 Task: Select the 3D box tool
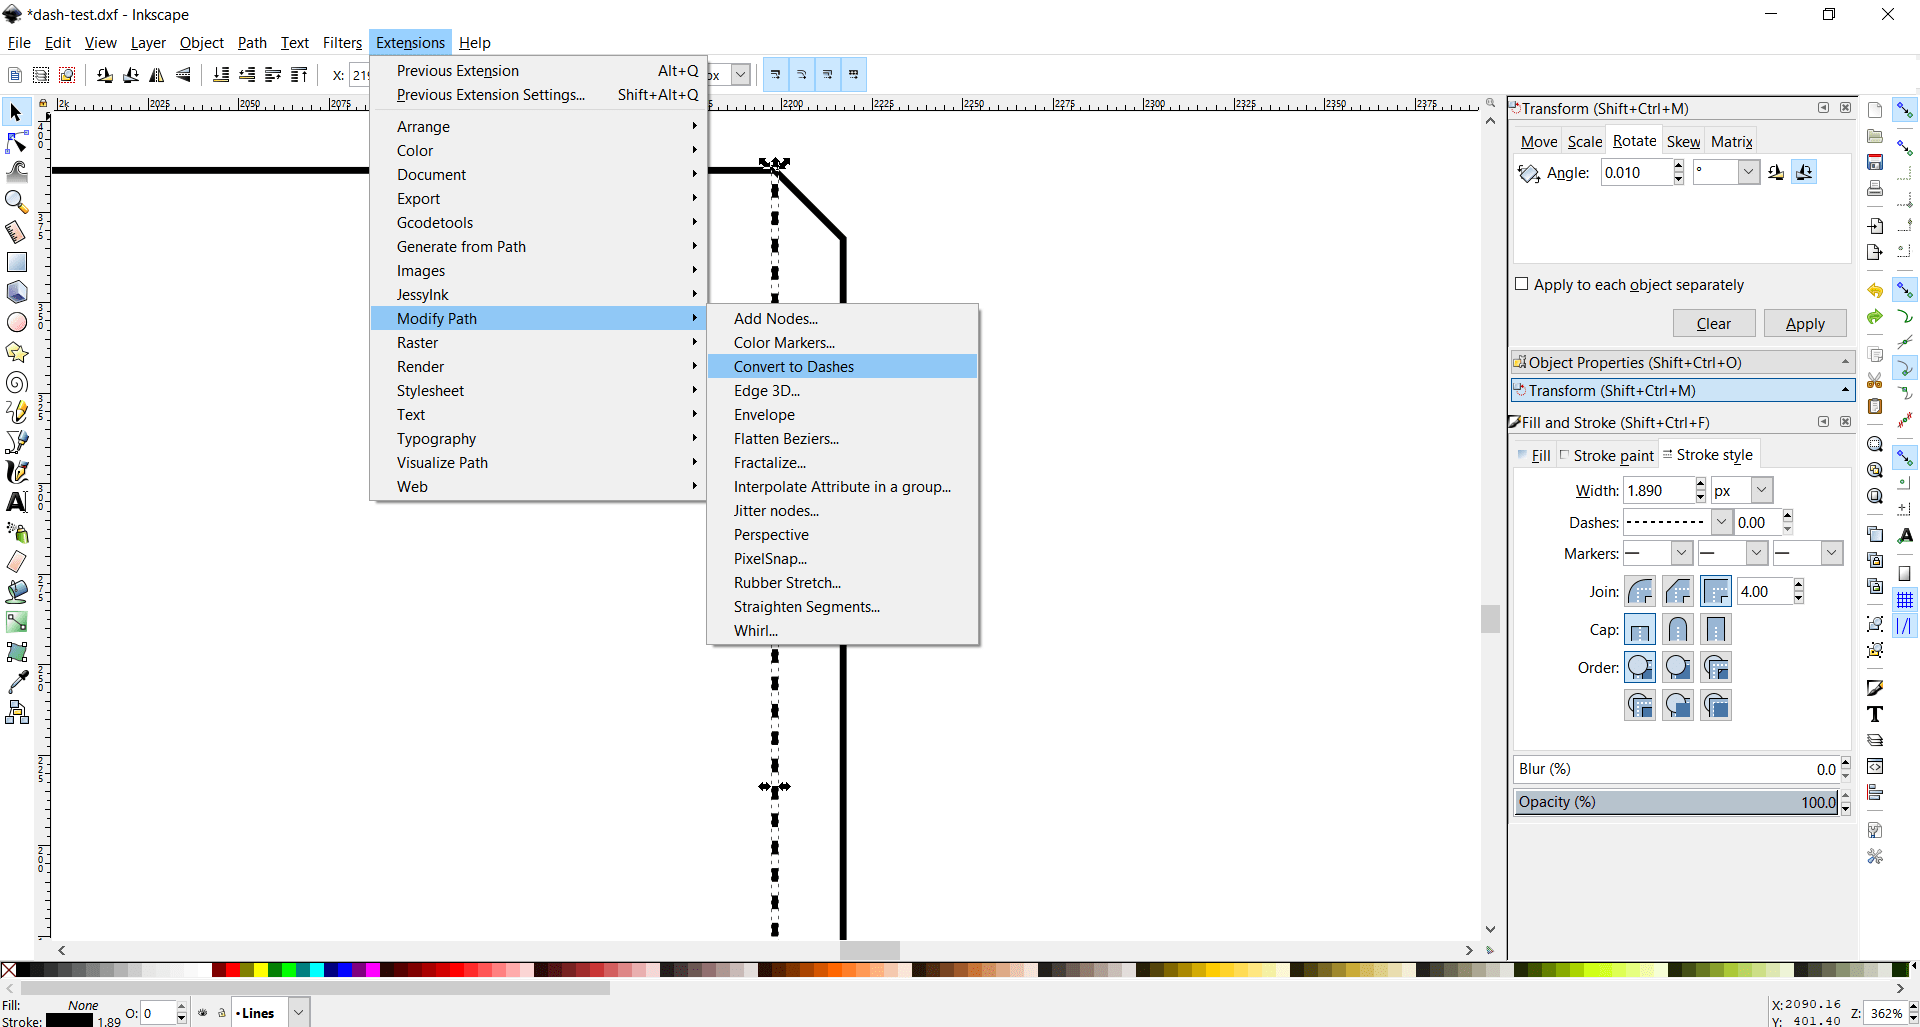point(17,292)
